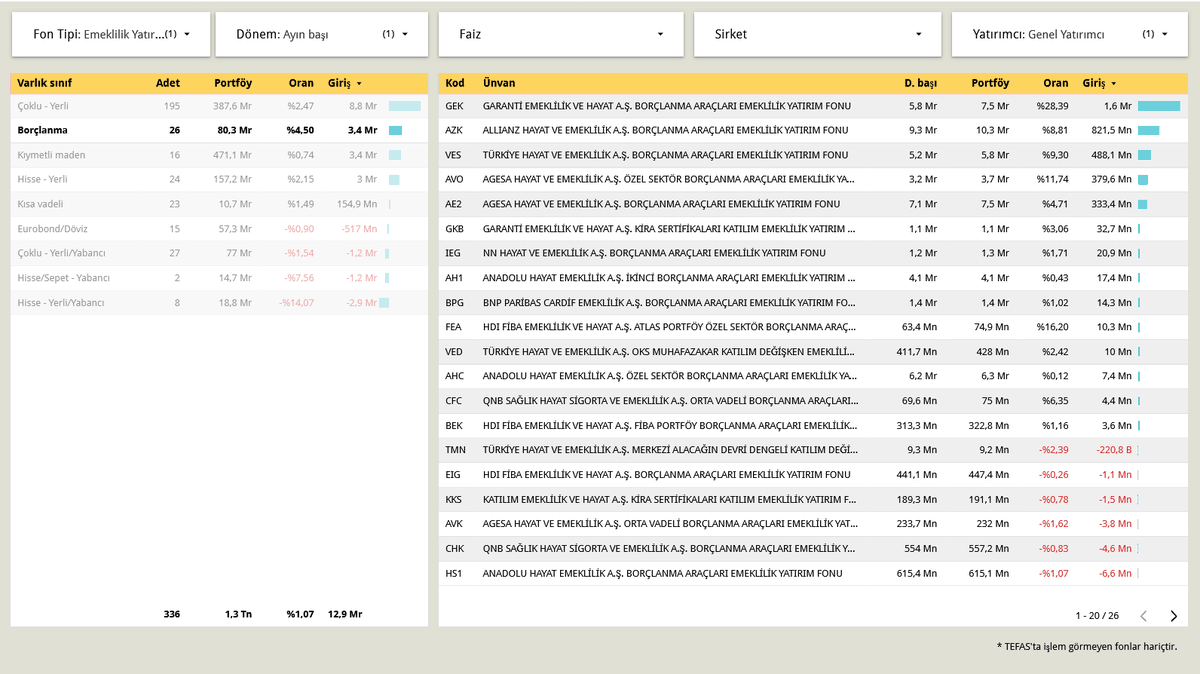The height and width of the screenshot is (674, 1200).
Task: Click fund code GEK
Action: (x=455, y=106)
